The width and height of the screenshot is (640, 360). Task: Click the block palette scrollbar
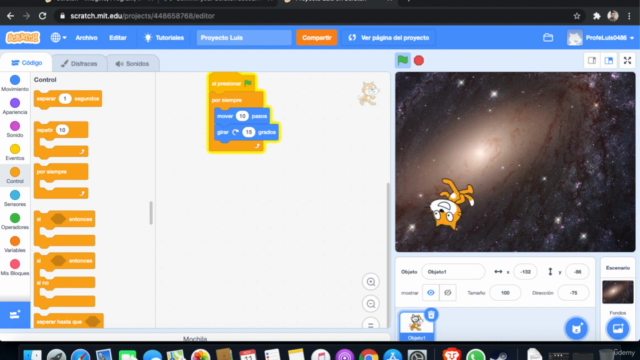151,213
